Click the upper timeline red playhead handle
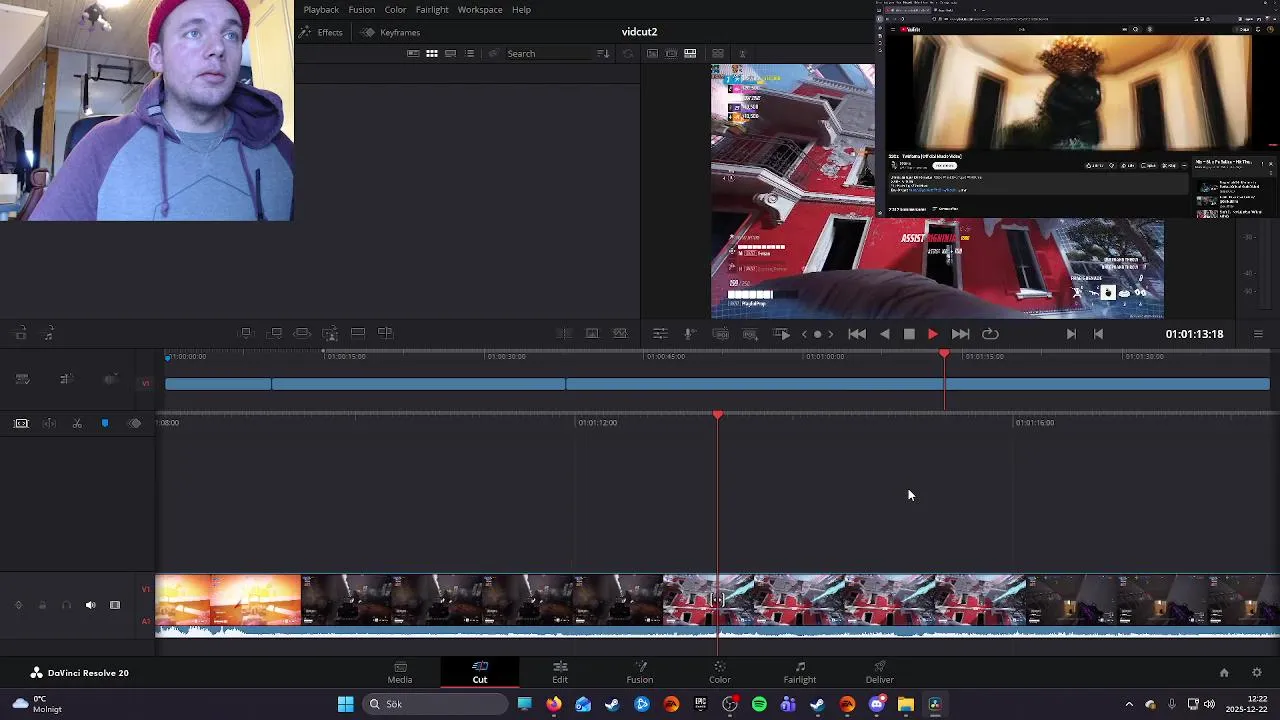1280x720 pixels. click(944, 353)
